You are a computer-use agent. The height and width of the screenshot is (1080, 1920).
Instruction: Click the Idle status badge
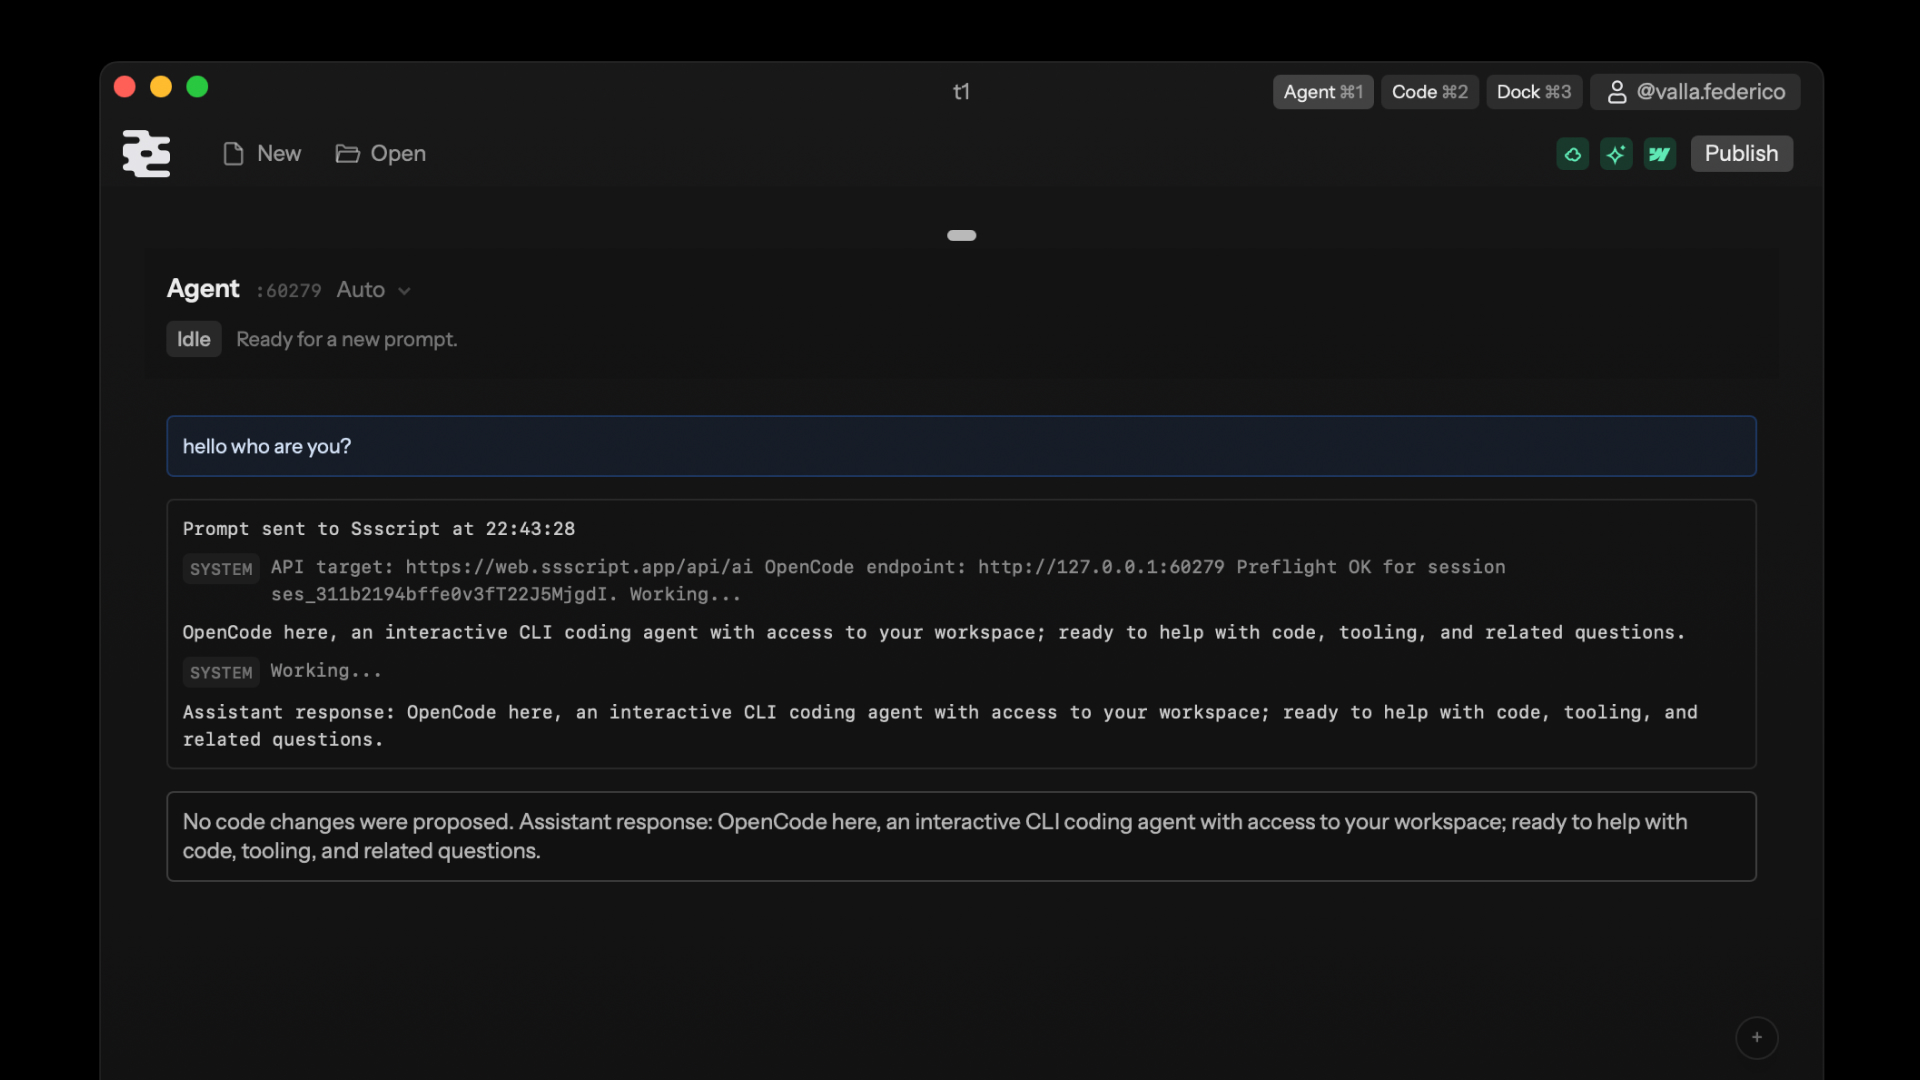tap(193, 339)
